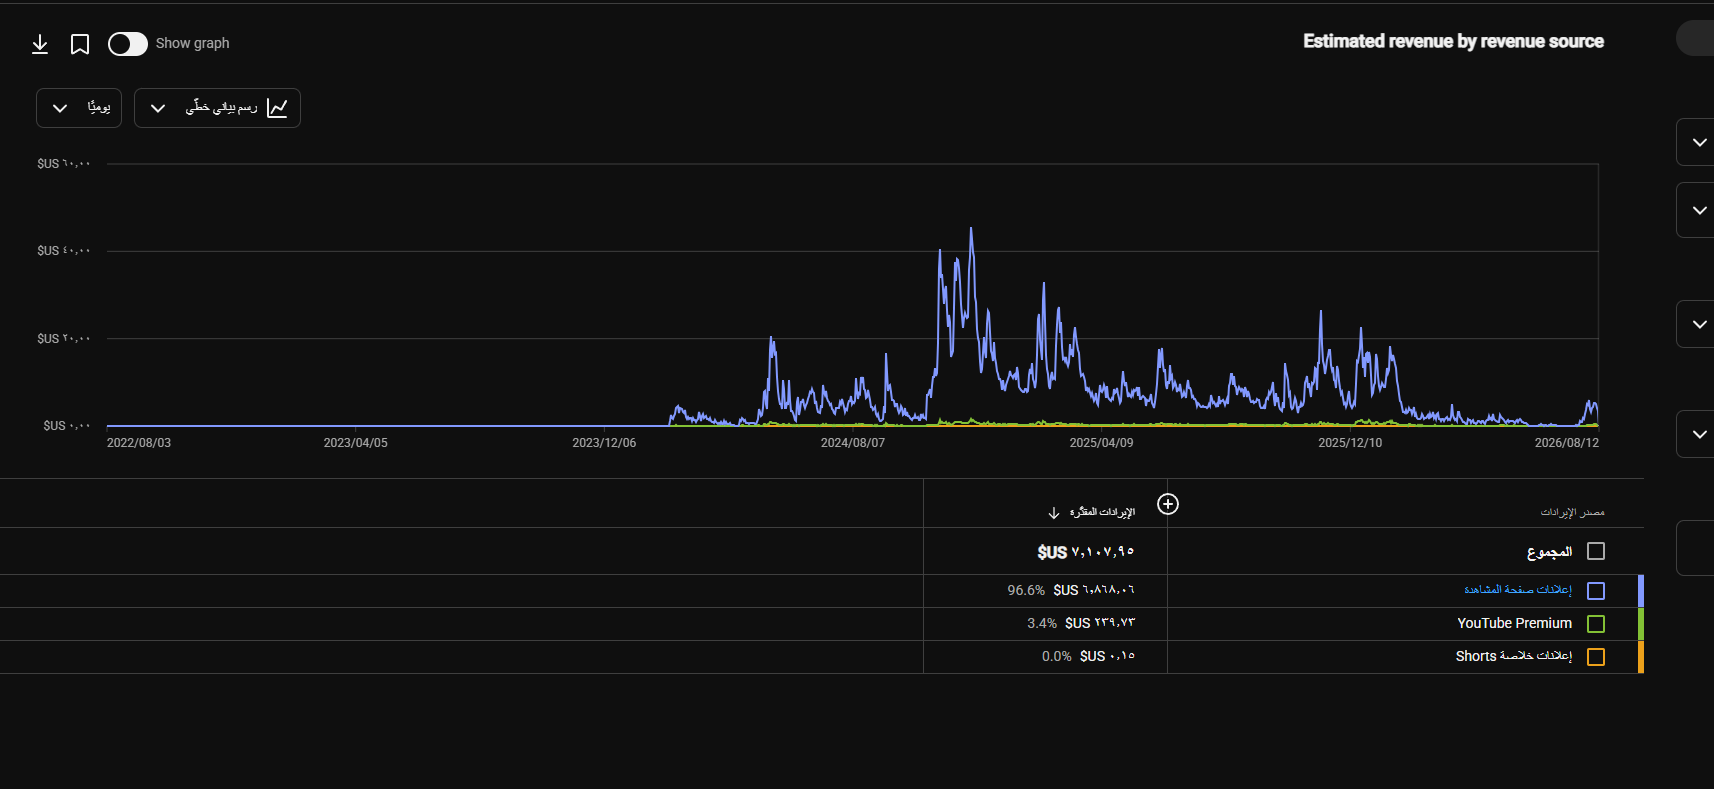Click the plus circle add-metric icon
The height and width of the screenshot is (789, 1714).
tap(1168, 504)
